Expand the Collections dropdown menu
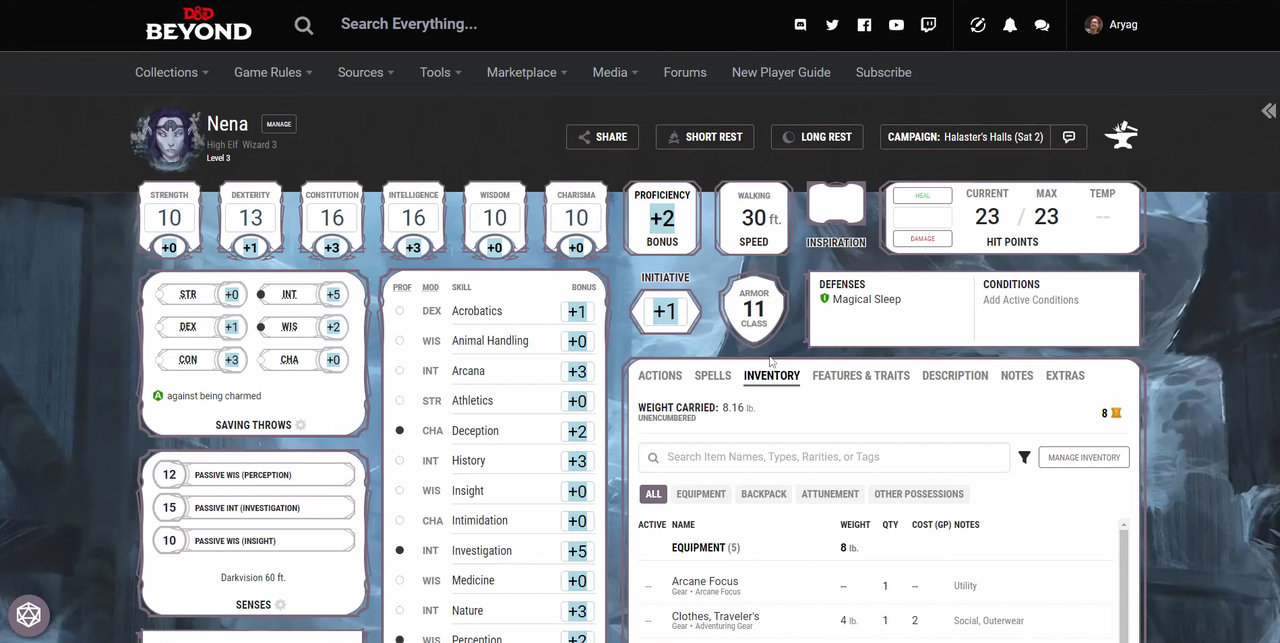Screen dimensions: 1280x643 [x=172, y=72]
